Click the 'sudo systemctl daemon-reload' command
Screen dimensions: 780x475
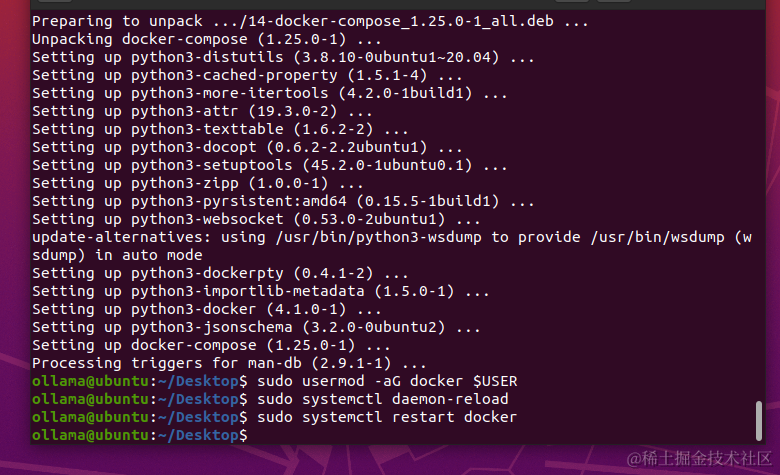coord(382,399)
